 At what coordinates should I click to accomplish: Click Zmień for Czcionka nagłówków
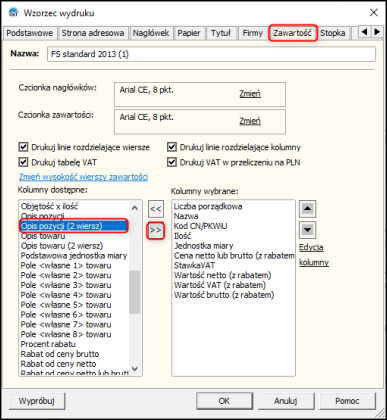coord(250,94)
